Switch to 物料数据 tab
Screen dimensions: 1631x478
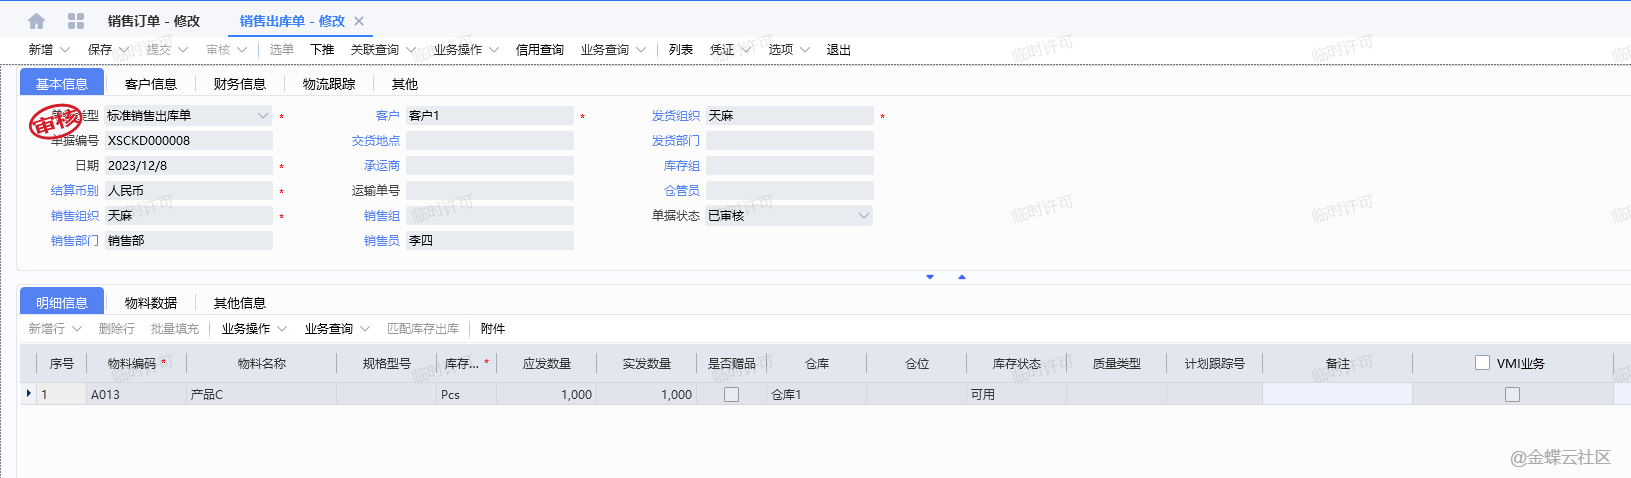(x=151, y=303)
